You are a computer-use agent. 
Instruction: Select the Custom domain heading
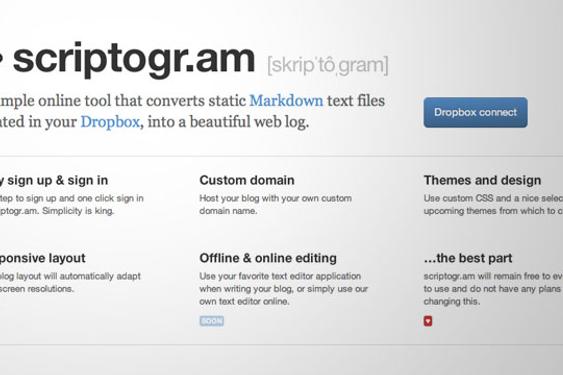pos(247,180)
